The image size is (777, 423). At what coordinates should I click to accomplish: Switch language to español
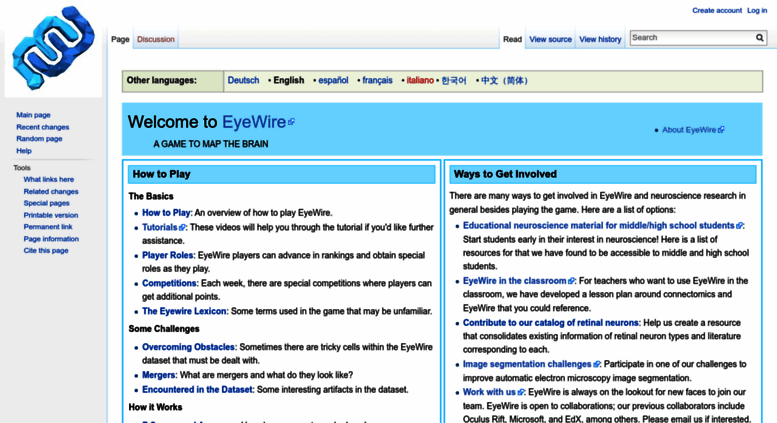point(333,80)
